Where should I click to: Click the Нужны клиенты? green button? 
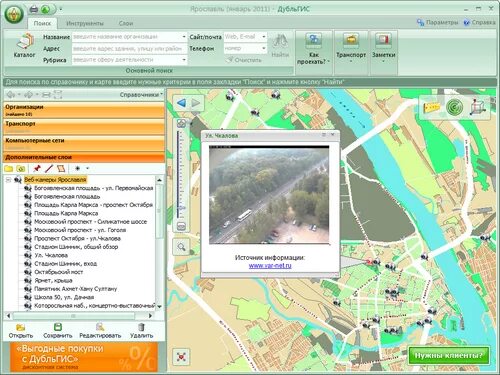[x=449, y=356]
